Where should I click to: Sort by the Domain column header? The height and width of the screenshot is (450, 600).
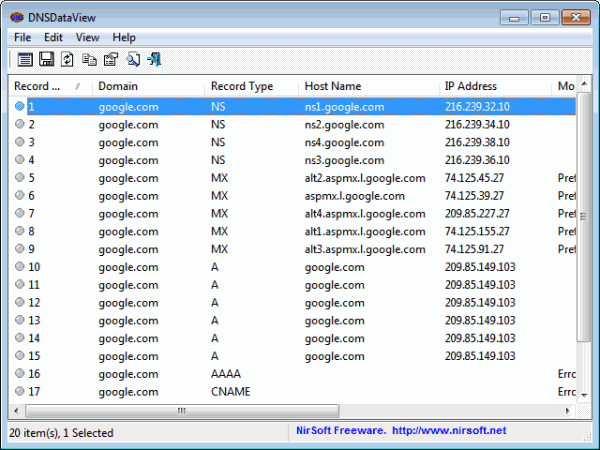coord(148,86)
